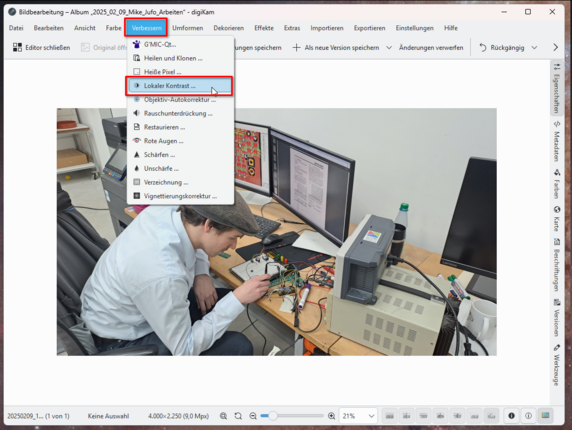Click the Rückgängig undo button

pos(502,48)
